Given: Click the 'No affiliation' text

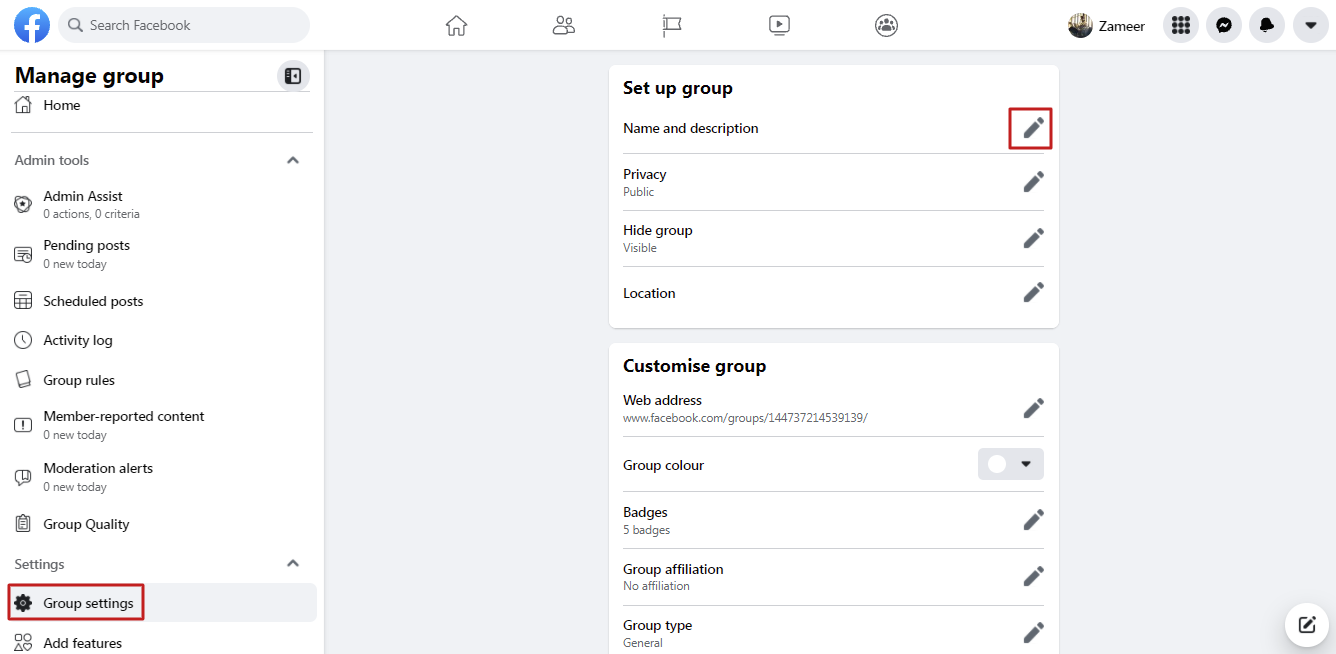Looking at the screenshot, I should tap(657, 586).
